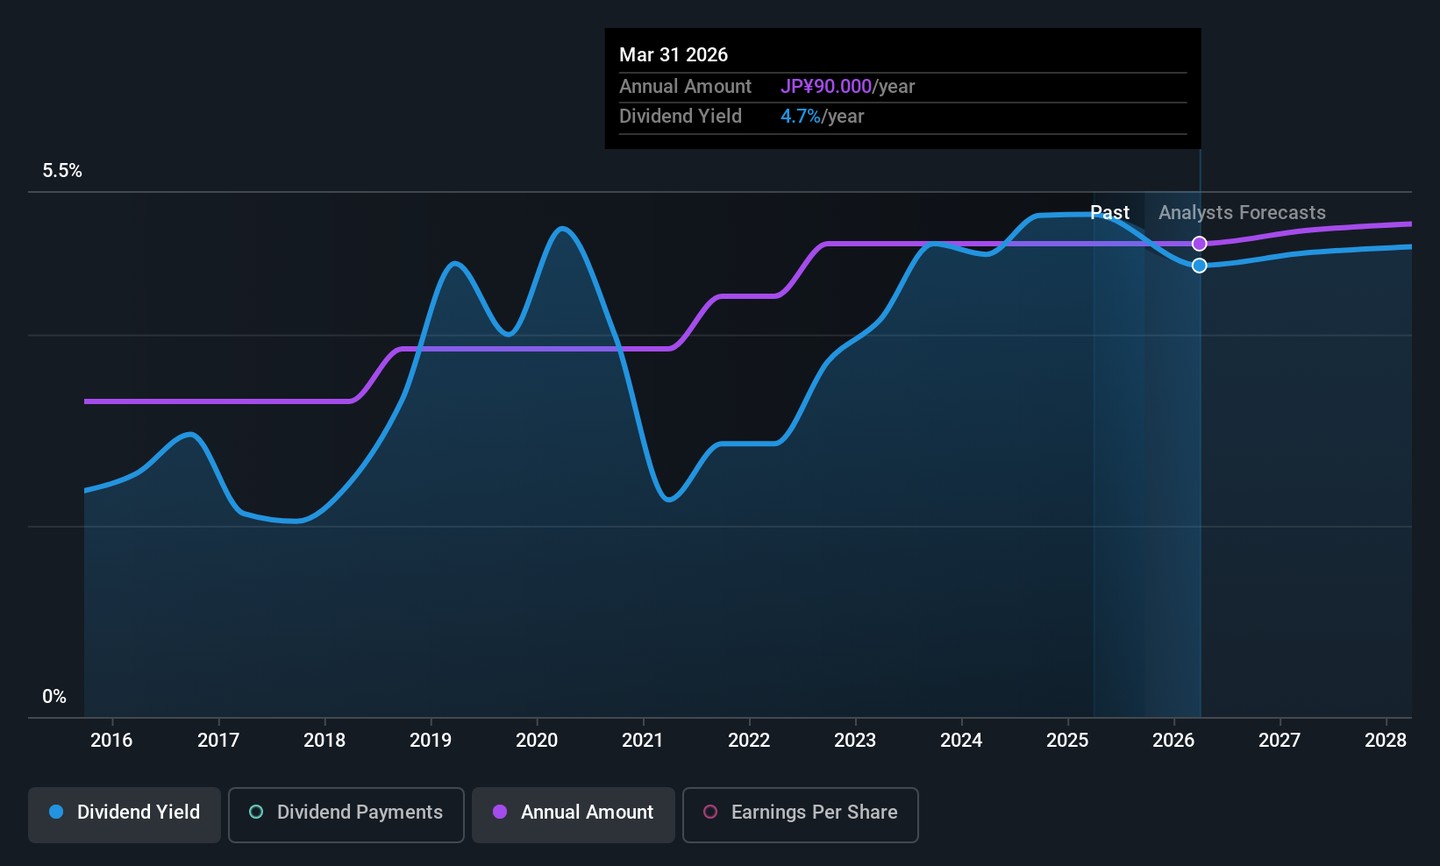
Task: Click the 2028 x-axis label
Action: (1385, 741)
